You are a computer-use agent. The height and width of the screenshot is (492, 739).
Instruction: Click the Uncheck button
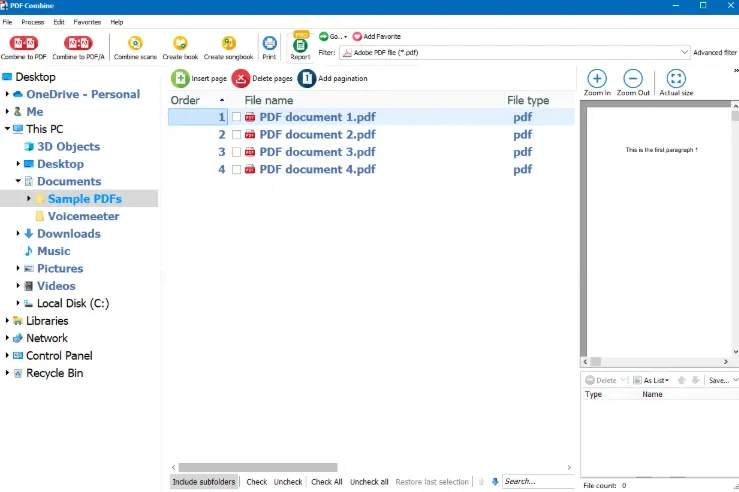(x=288, y=482)
